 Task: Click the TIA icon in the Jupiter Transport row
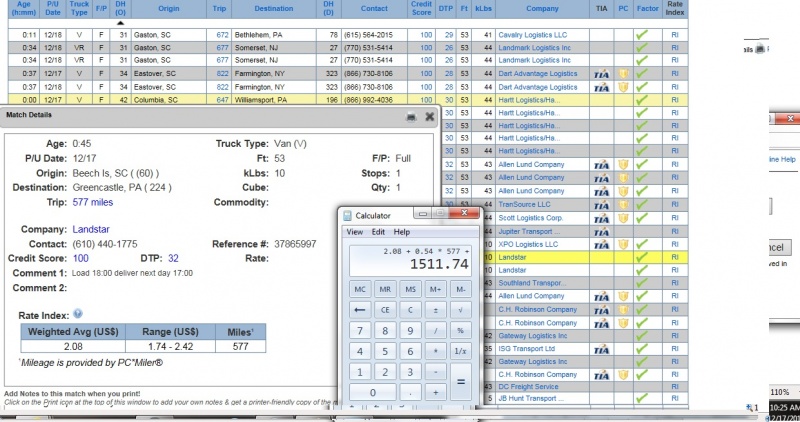602,232
